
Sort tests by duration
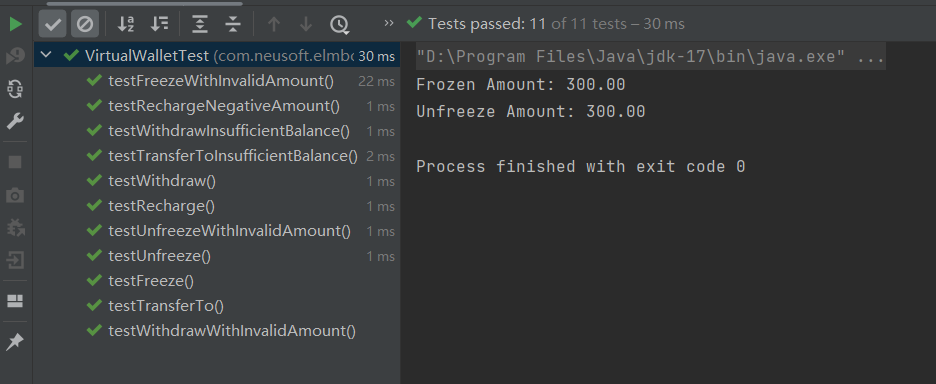pos(159,24)
